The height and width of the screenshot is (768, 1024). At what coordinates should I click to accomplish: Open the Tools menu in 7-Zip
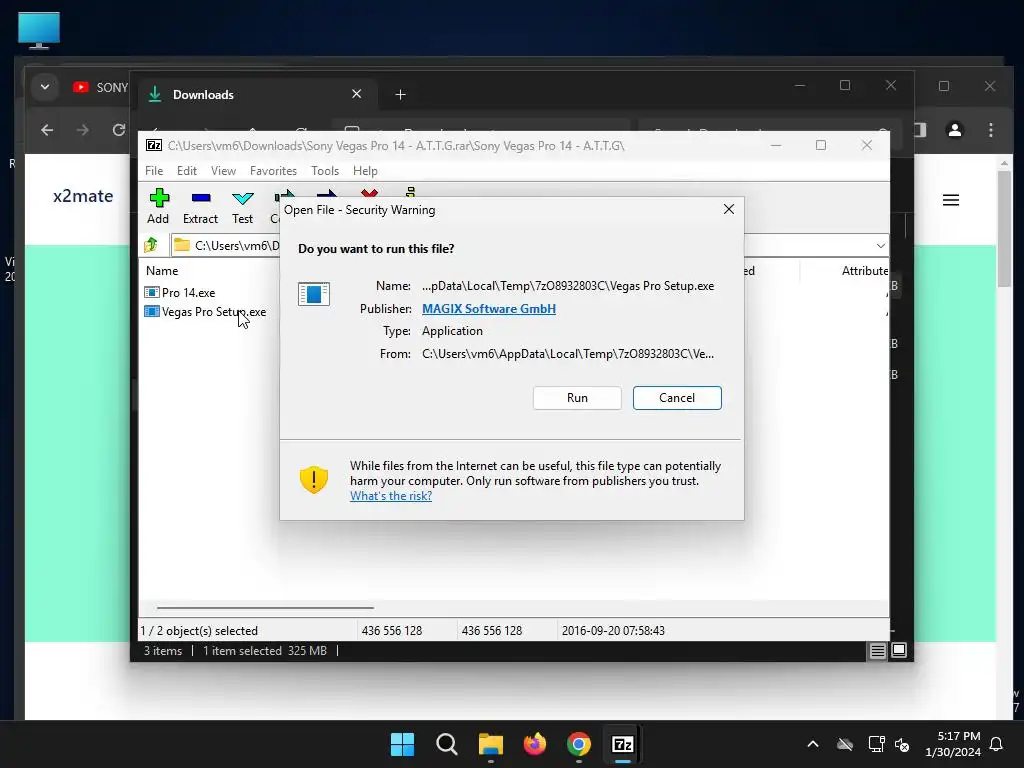[325, 170]
